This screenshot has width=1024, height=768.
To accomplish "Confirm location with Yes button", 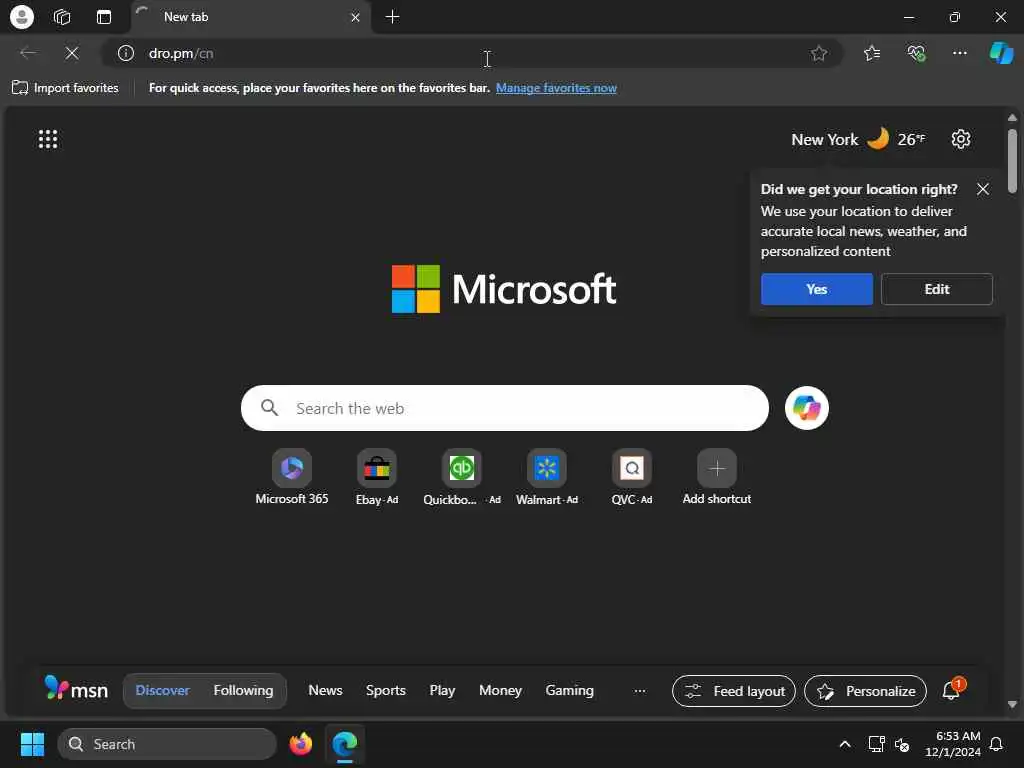I will 816,289.
